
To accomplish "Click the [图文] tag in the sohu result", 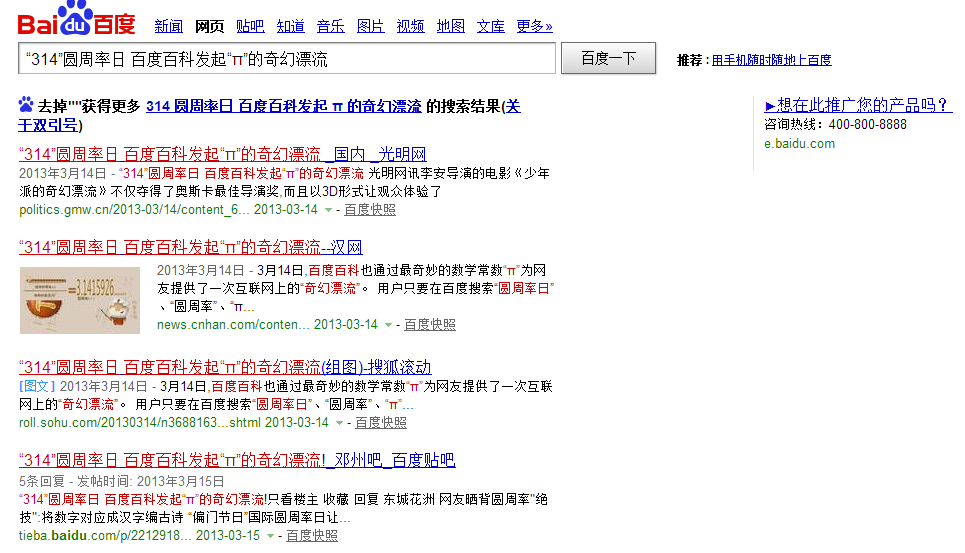I will pos(37,386).
